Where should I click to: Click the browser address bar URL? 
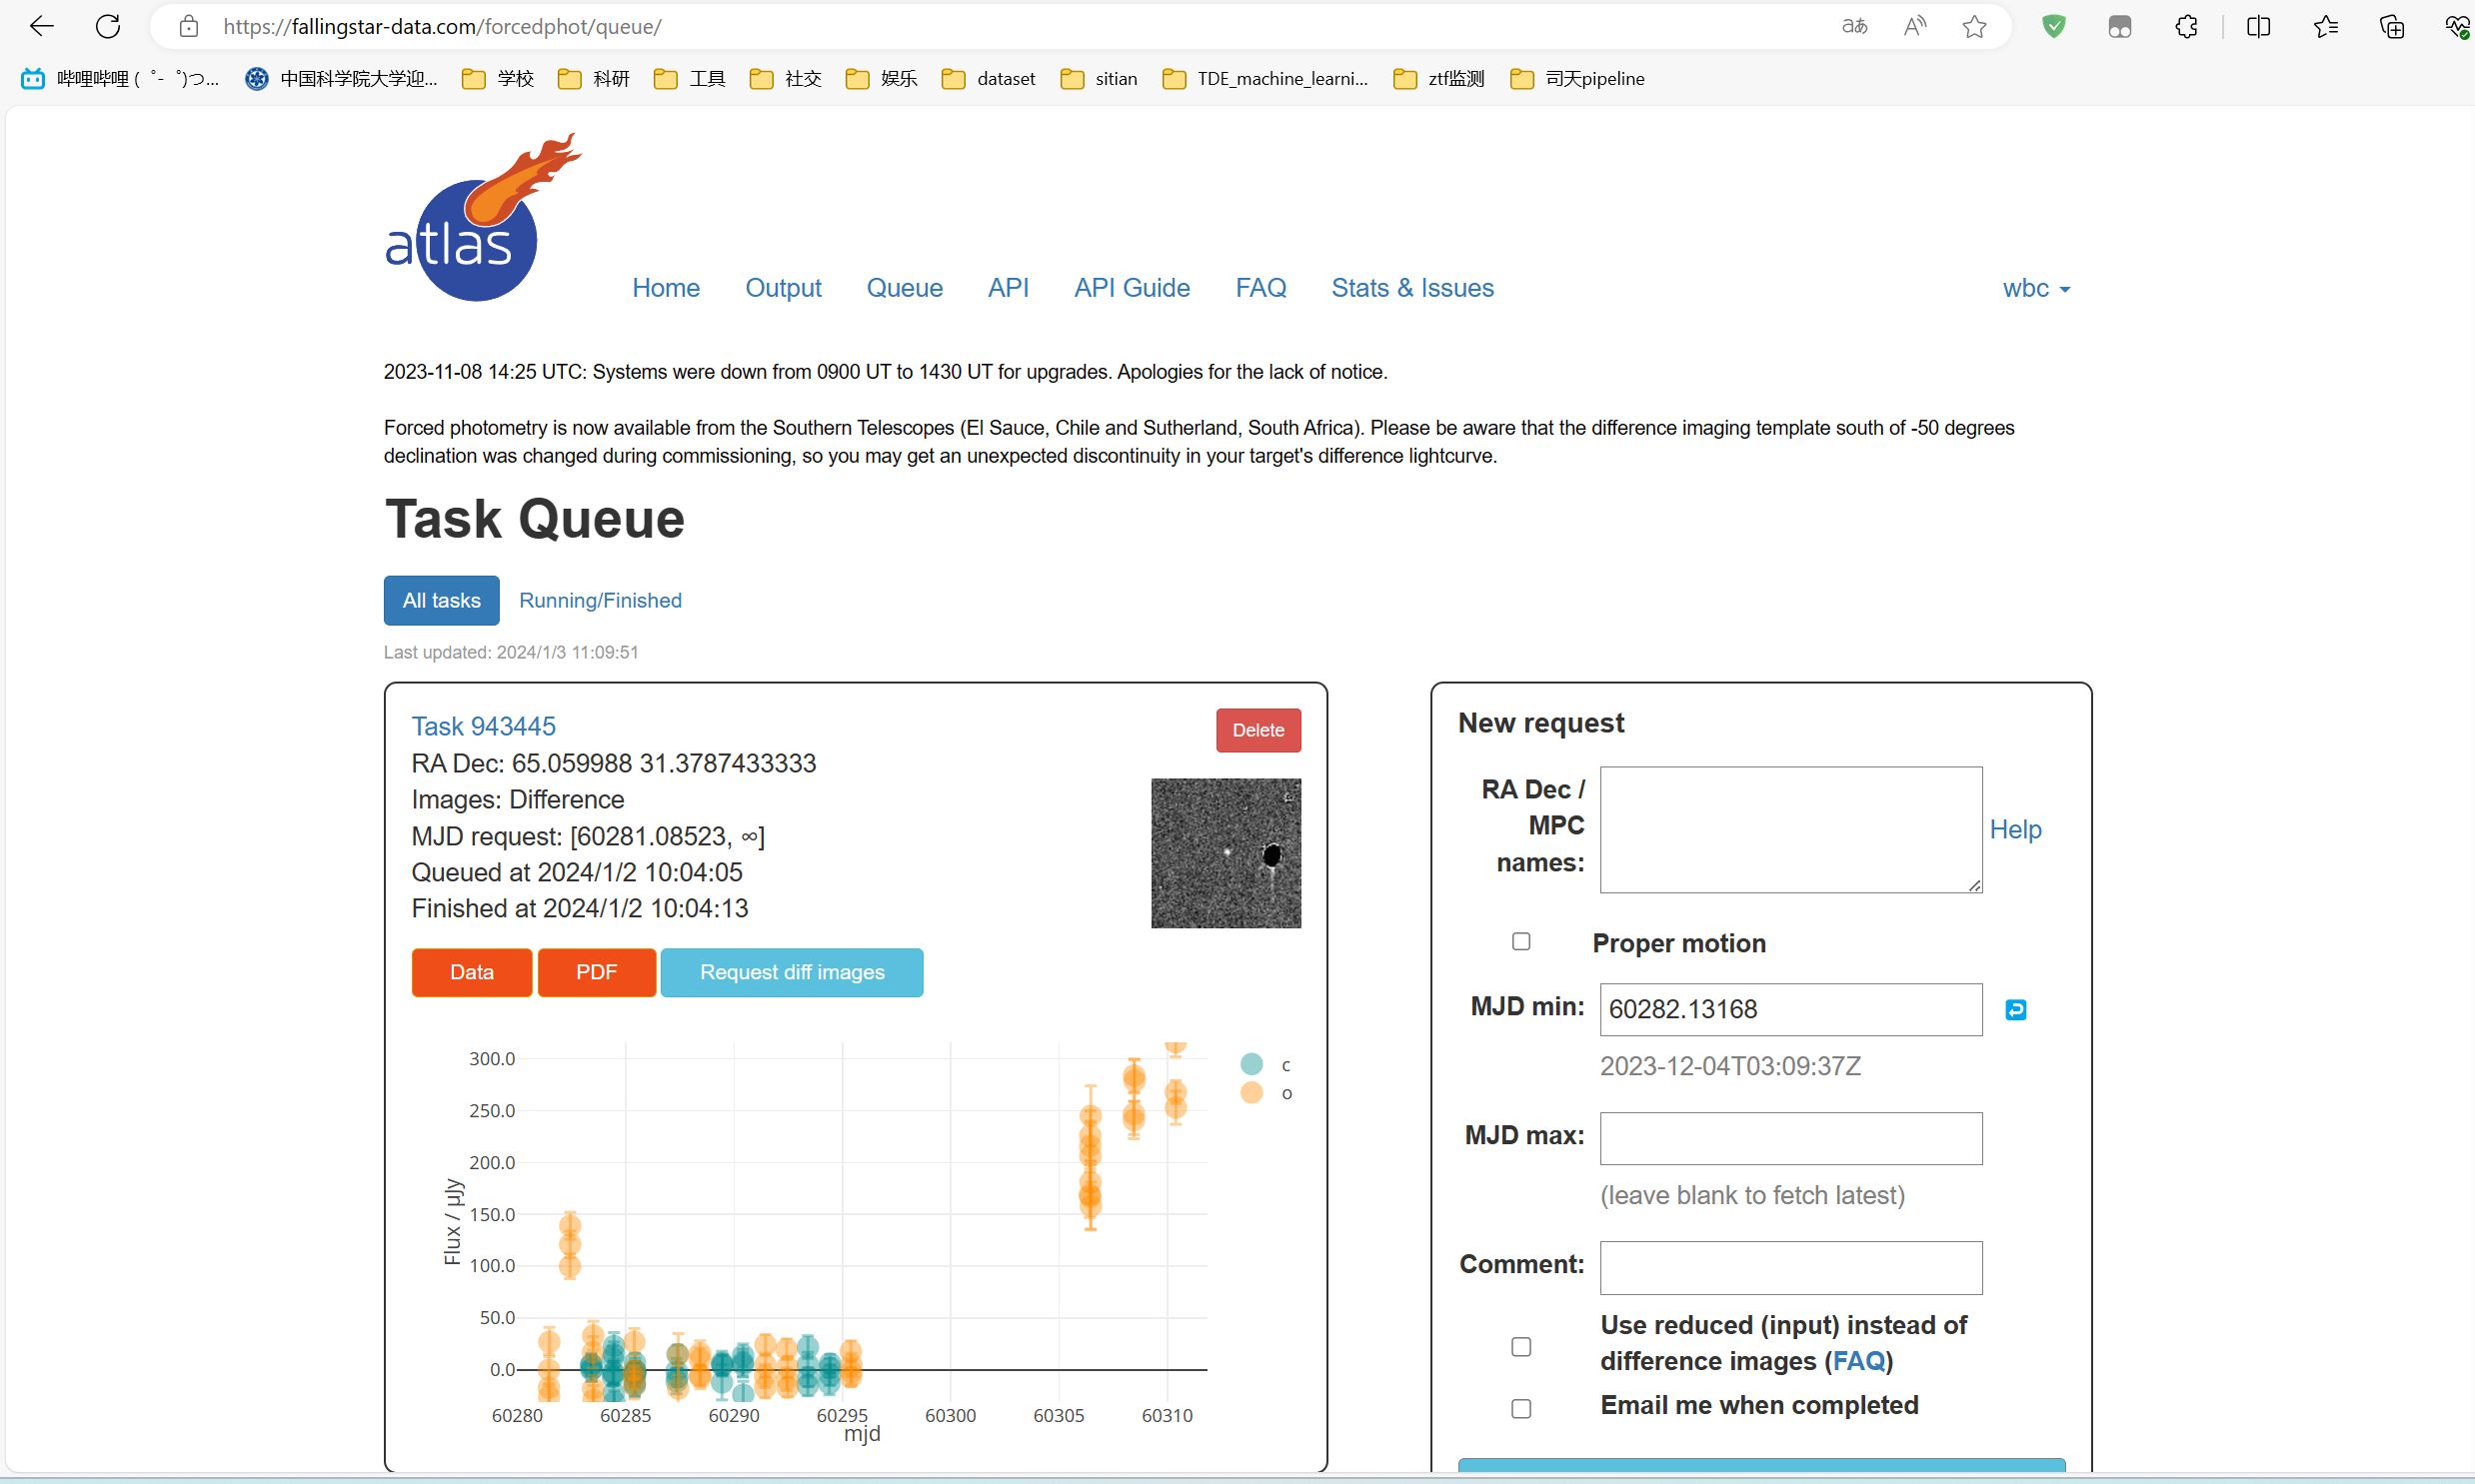(442, 27)
